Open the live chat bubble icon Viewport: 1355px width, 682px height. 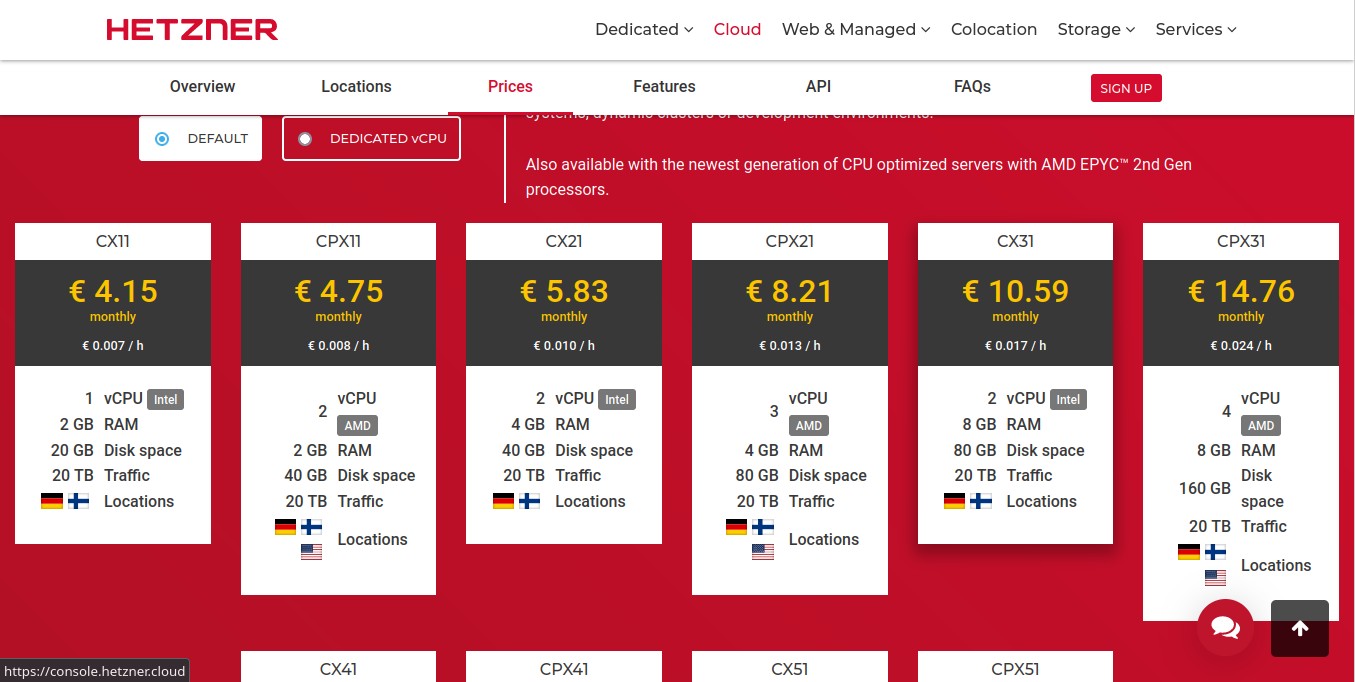click(1225, 627)
